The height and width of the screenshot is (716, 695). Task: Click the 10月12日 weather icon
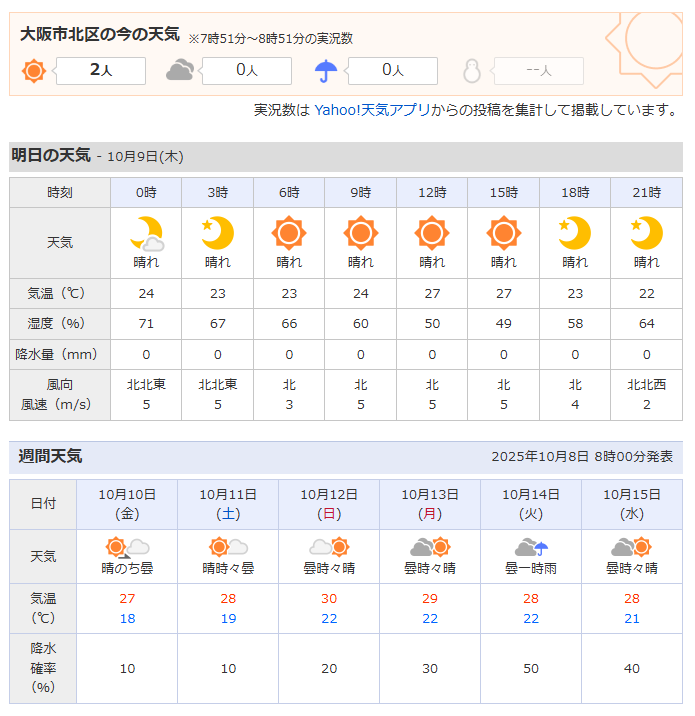pyautogui.click(x=329, y=547)
